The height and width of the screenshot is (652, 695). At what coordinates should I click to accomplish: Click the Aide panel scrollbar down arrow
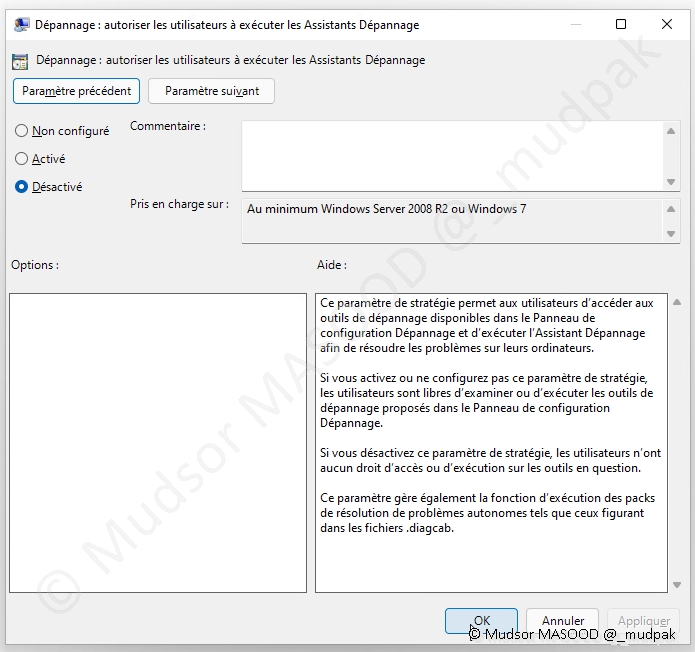(x=676, y=584)
